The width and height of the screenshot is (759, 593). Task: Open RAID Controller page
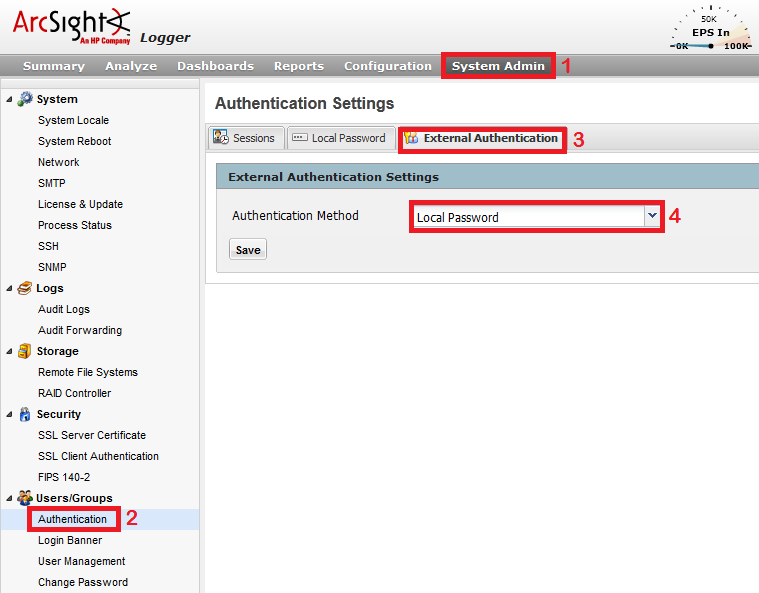[x=75, y=393]
